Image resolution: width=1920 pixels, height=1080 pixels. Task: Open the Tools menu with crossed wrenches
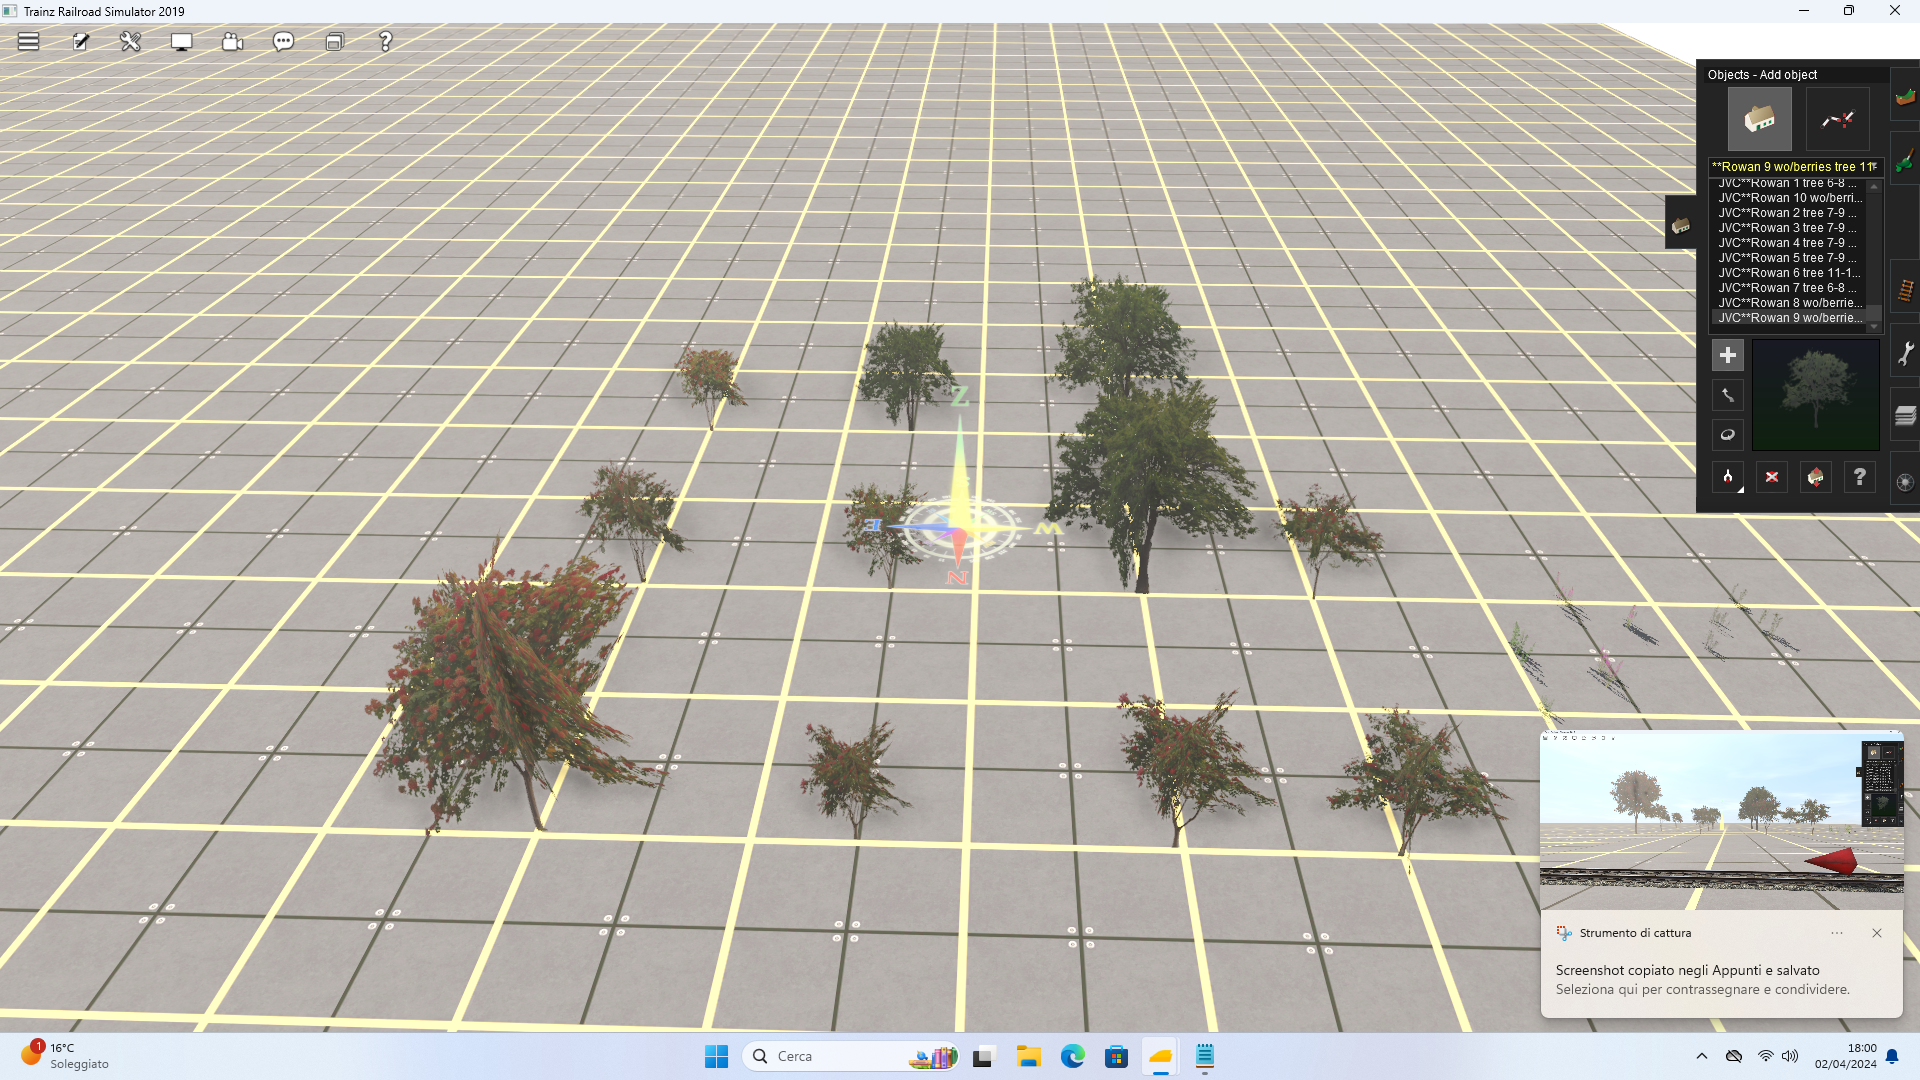point(131,41)
